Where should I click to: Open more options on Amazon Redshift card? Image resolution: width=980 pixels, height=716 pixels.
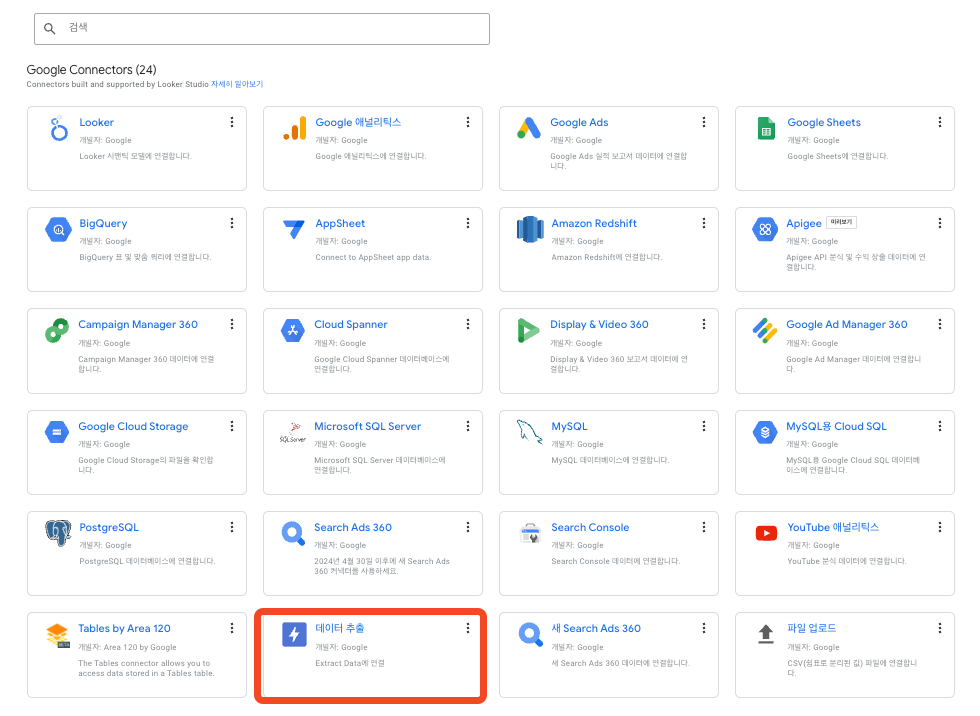[x=704, y=223]
